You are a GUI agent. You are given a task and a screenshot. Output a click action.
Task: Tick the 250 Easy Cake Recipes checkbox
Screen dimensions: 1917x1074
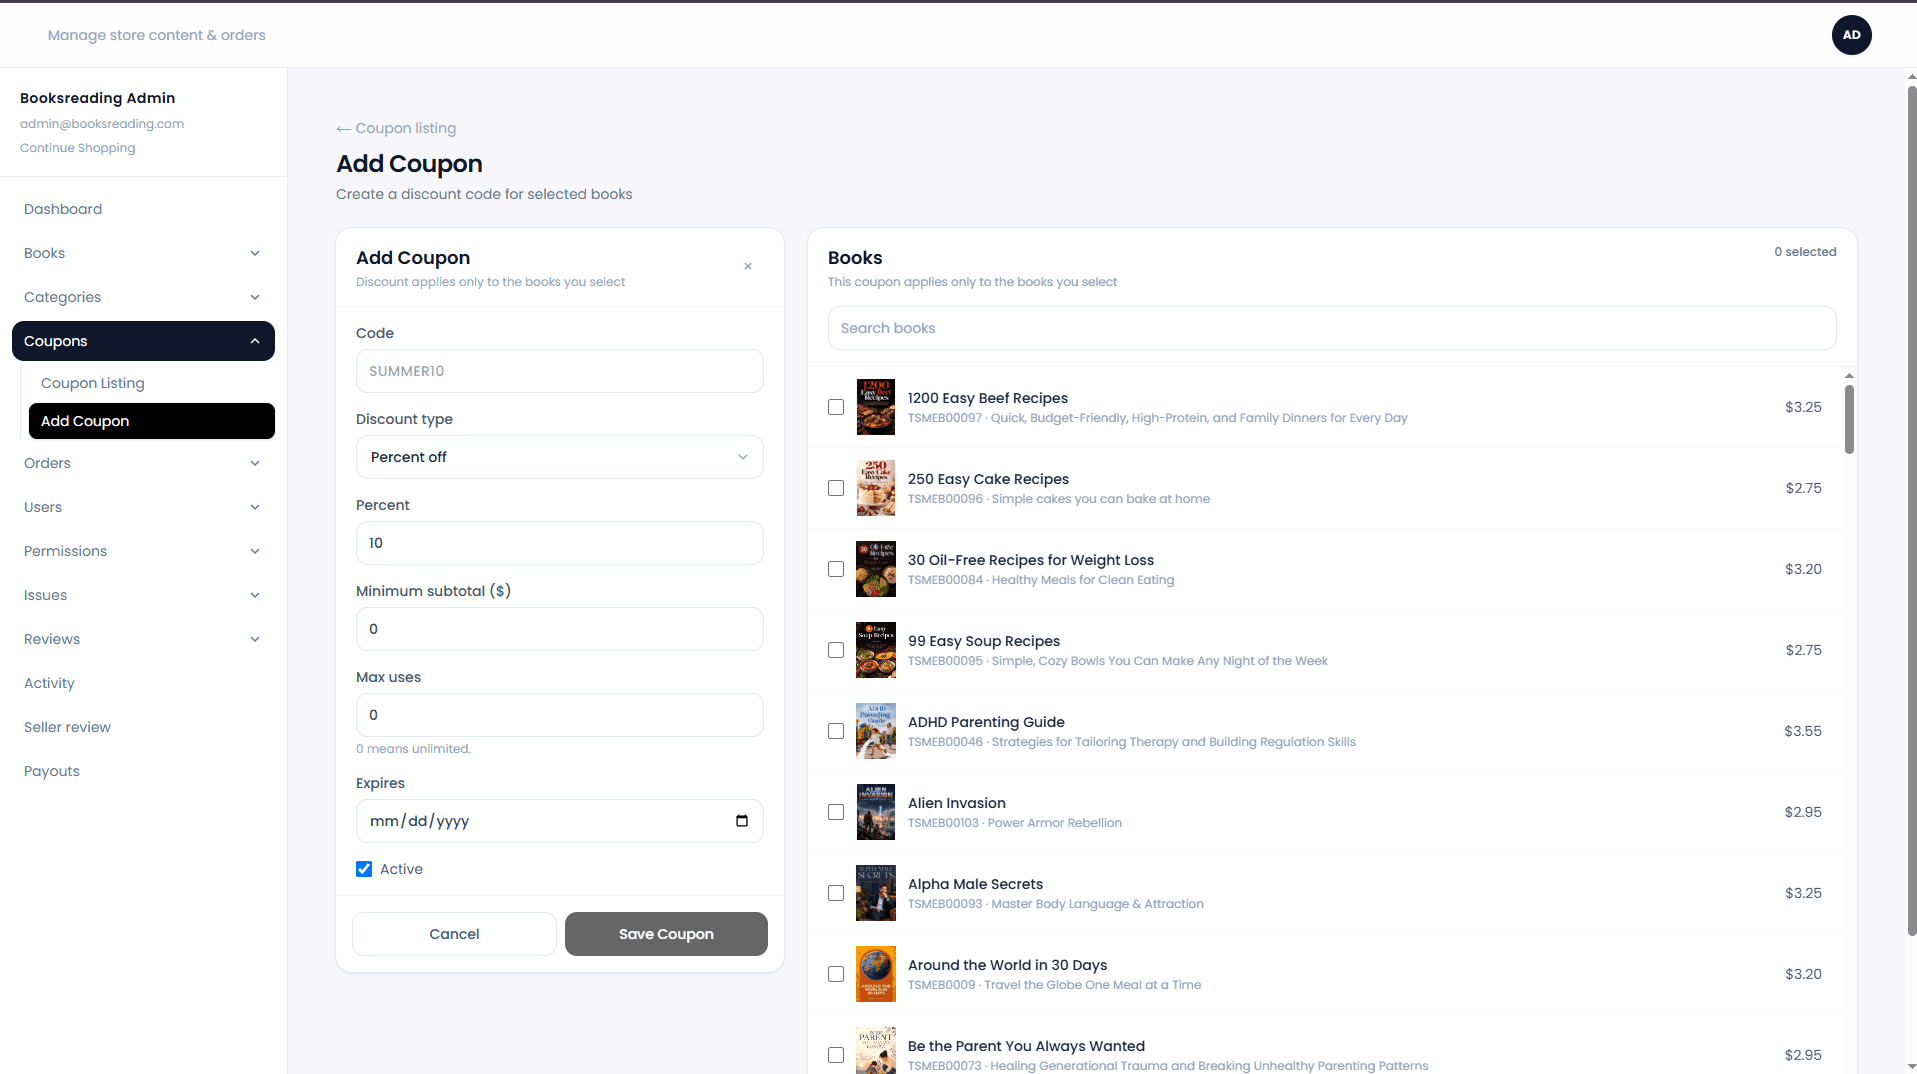836,488
